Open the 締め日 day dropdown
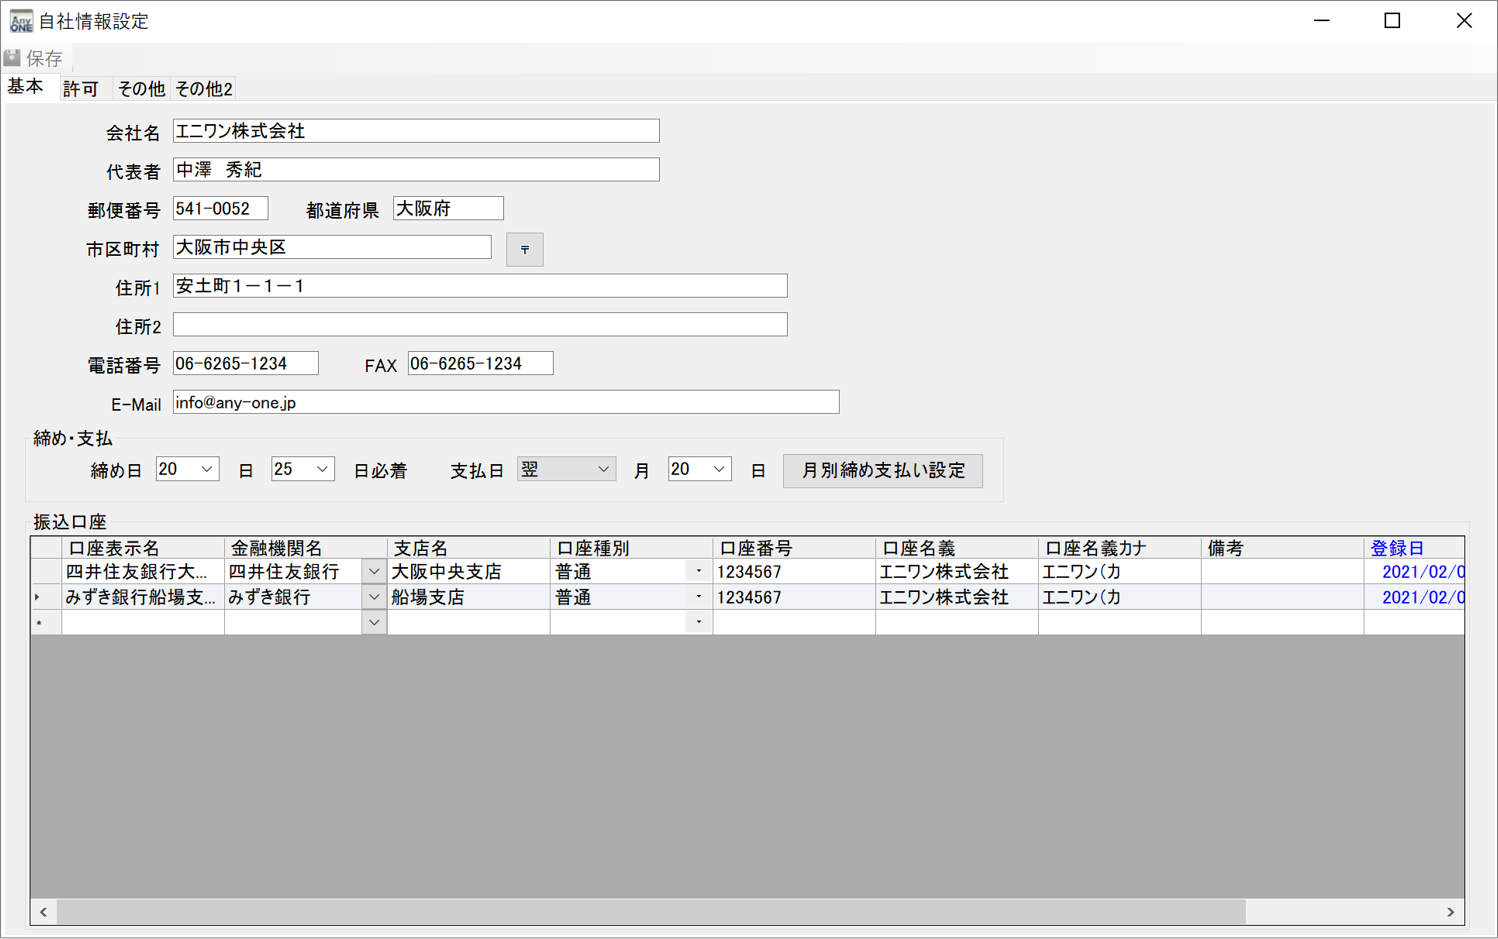The image size is (1498, 939). click(x=206, y=469)
